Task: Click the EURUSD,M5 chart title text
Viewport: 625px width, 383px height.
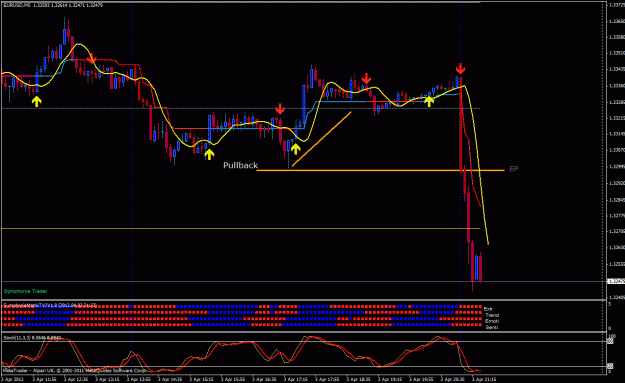Action: coord(53,5)
